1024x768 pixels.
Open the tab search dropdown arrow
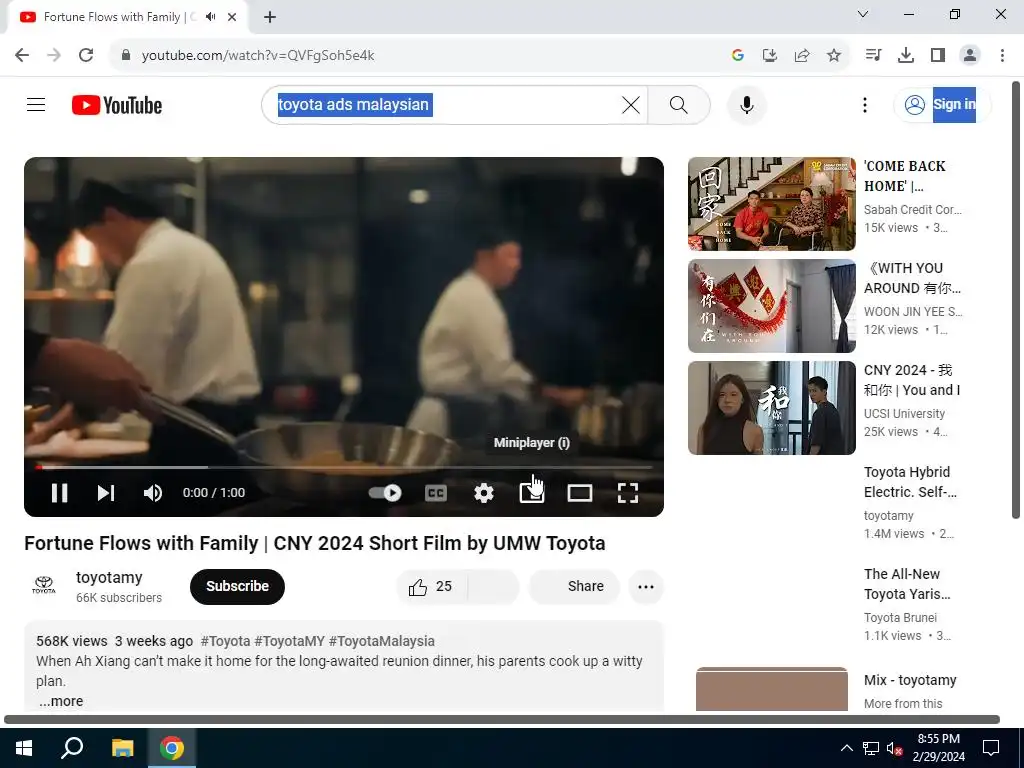pyautogui.click(x=863, y=14)
